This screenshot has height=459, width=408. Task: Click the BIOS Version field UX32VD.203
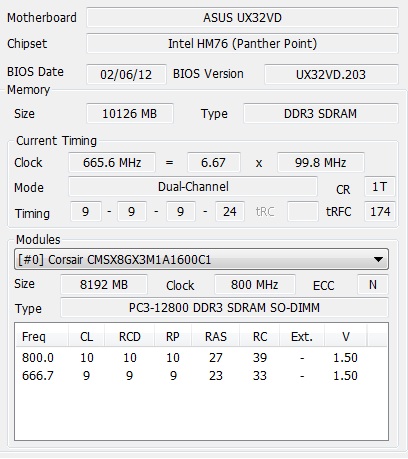(x=331, y=74)
